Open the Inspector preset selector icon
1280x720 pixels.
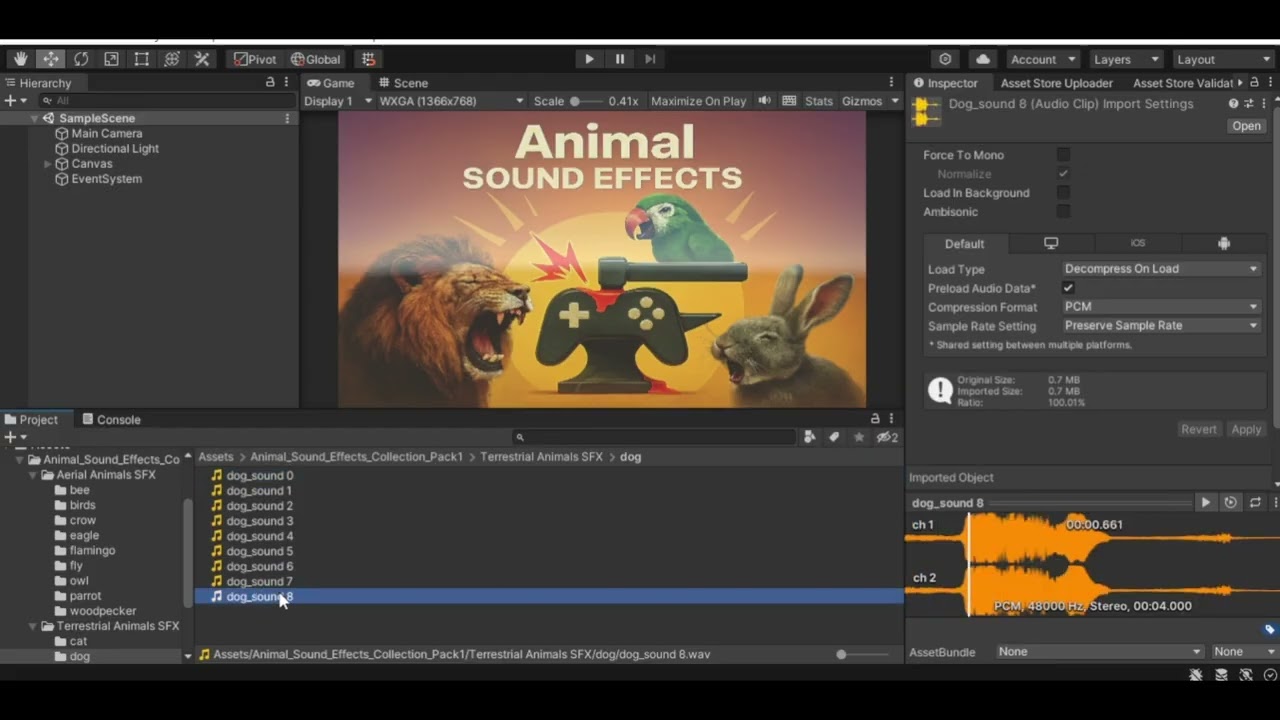coord(1248,103)
